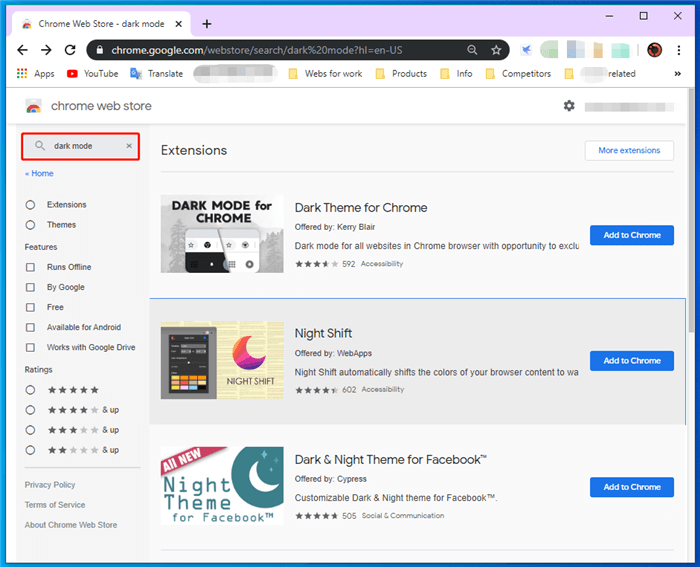The image size is (700, 567).
Task: Click Social & Communication category label
Action: 403,516
